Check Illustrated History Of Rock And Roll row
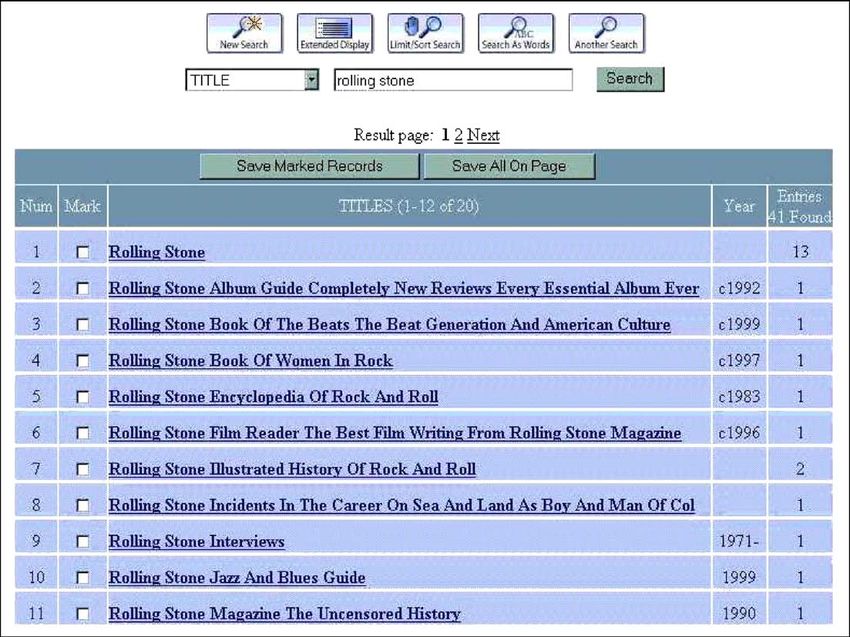The width and height of the screenshot is (850, 637). coord(83,469)
